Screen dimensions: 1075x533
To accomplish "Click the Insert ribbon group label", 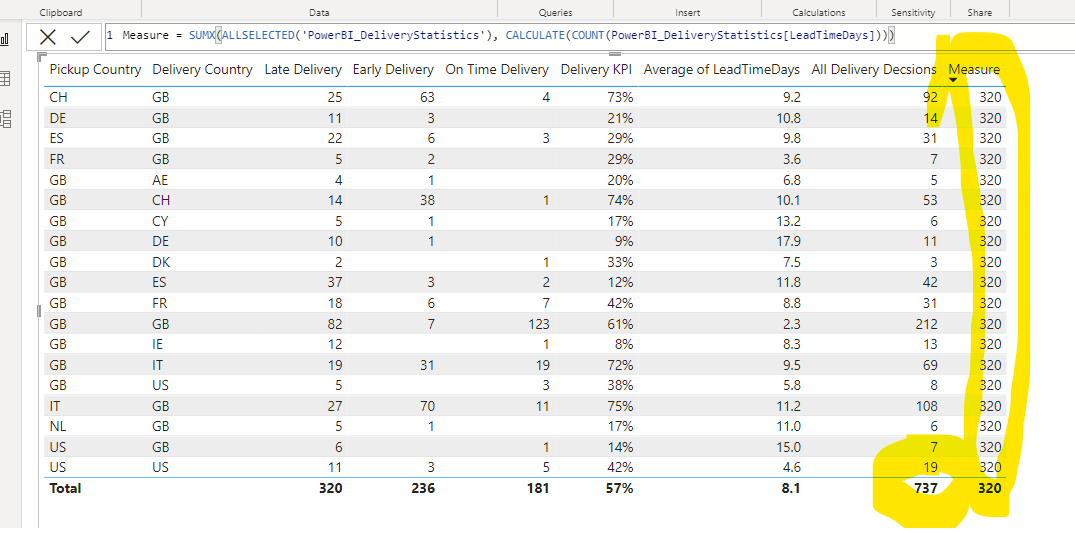I will tap(688, 12).
